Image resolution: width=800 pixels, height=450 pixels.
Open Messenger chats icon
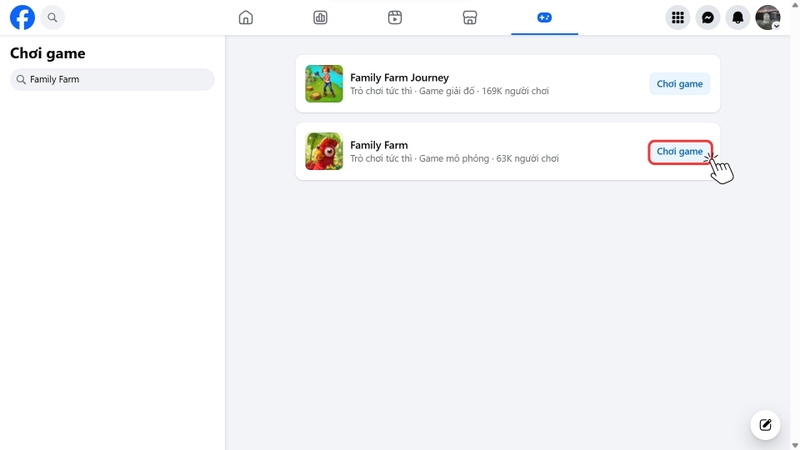[x=708, y=17]
